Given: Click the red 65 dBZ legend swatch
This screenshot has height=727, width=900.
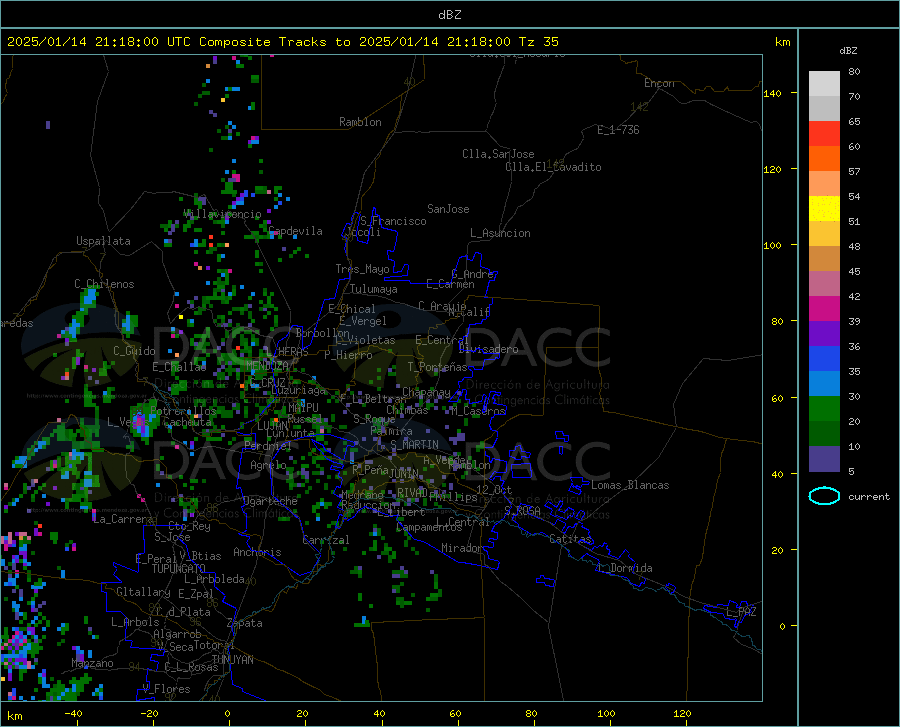Looking at the screenshot, I should [x=824, y=133].
